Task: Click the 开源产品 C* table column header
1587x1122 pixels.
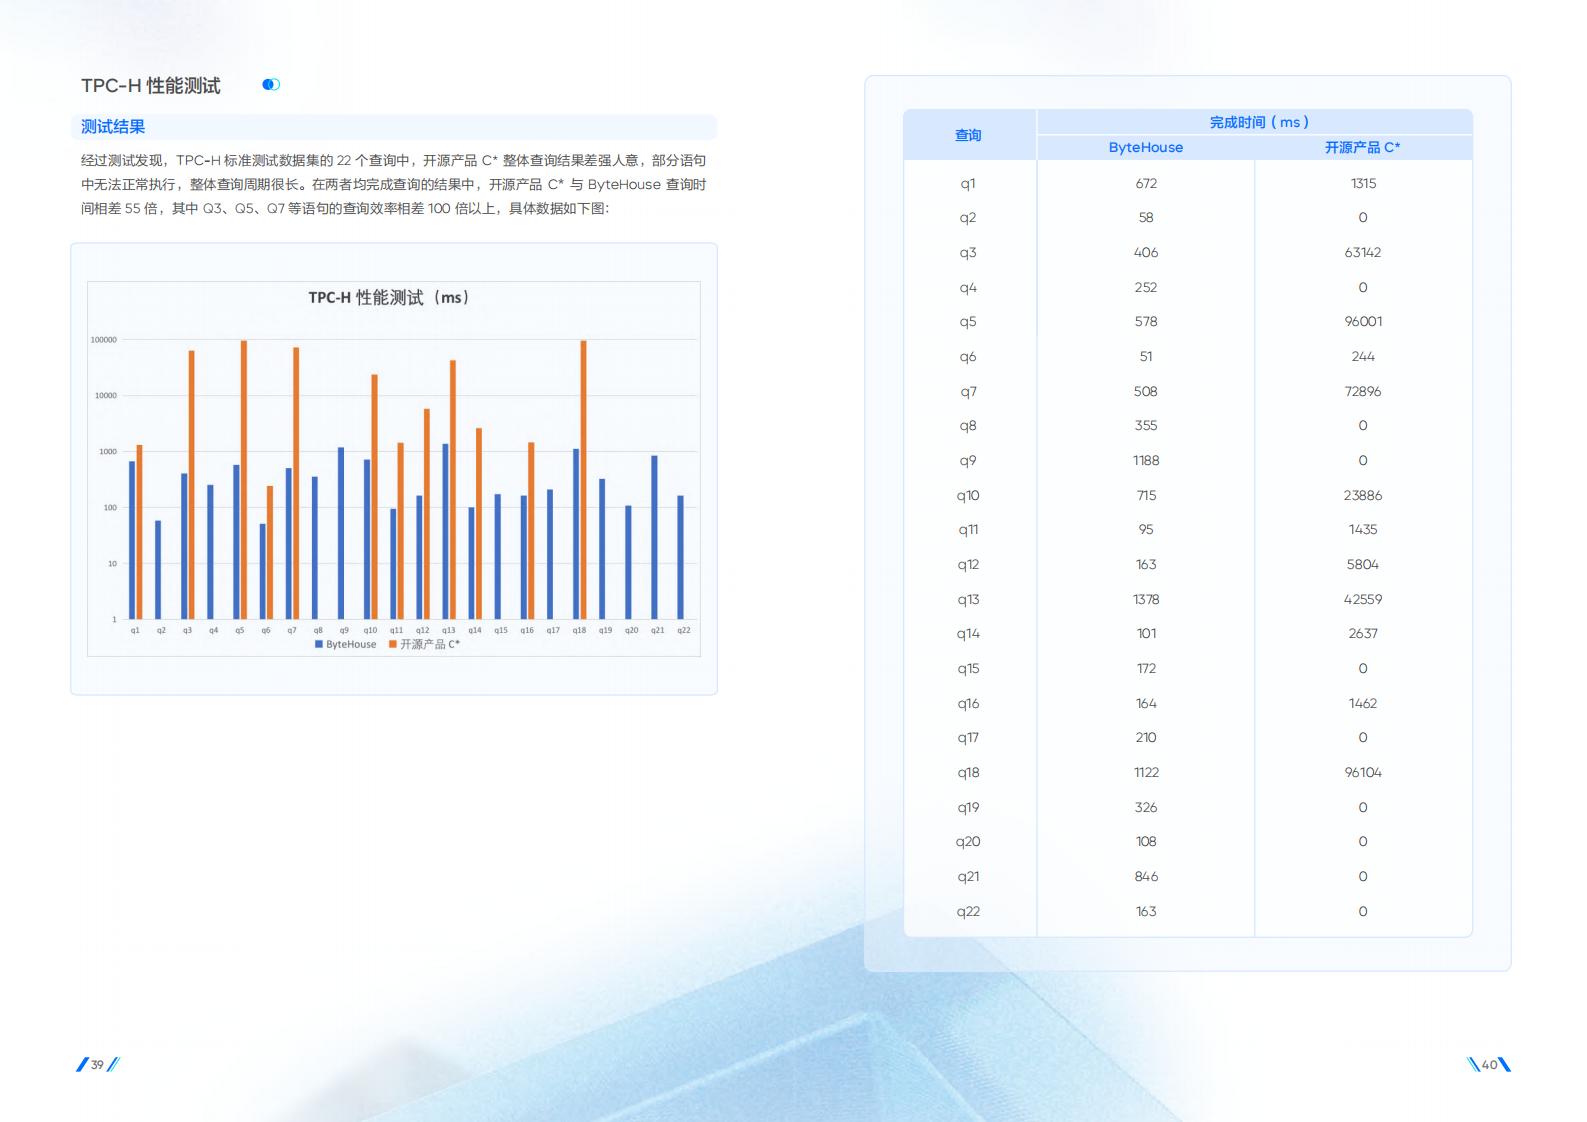Action: point(1363,147)
